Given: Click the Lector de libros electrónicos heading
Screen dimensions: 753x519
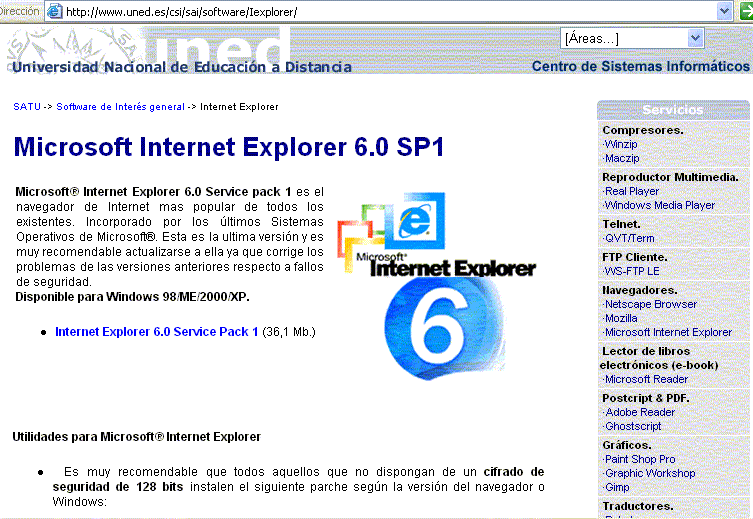Looking at the screenshot, I should (659, 358).
